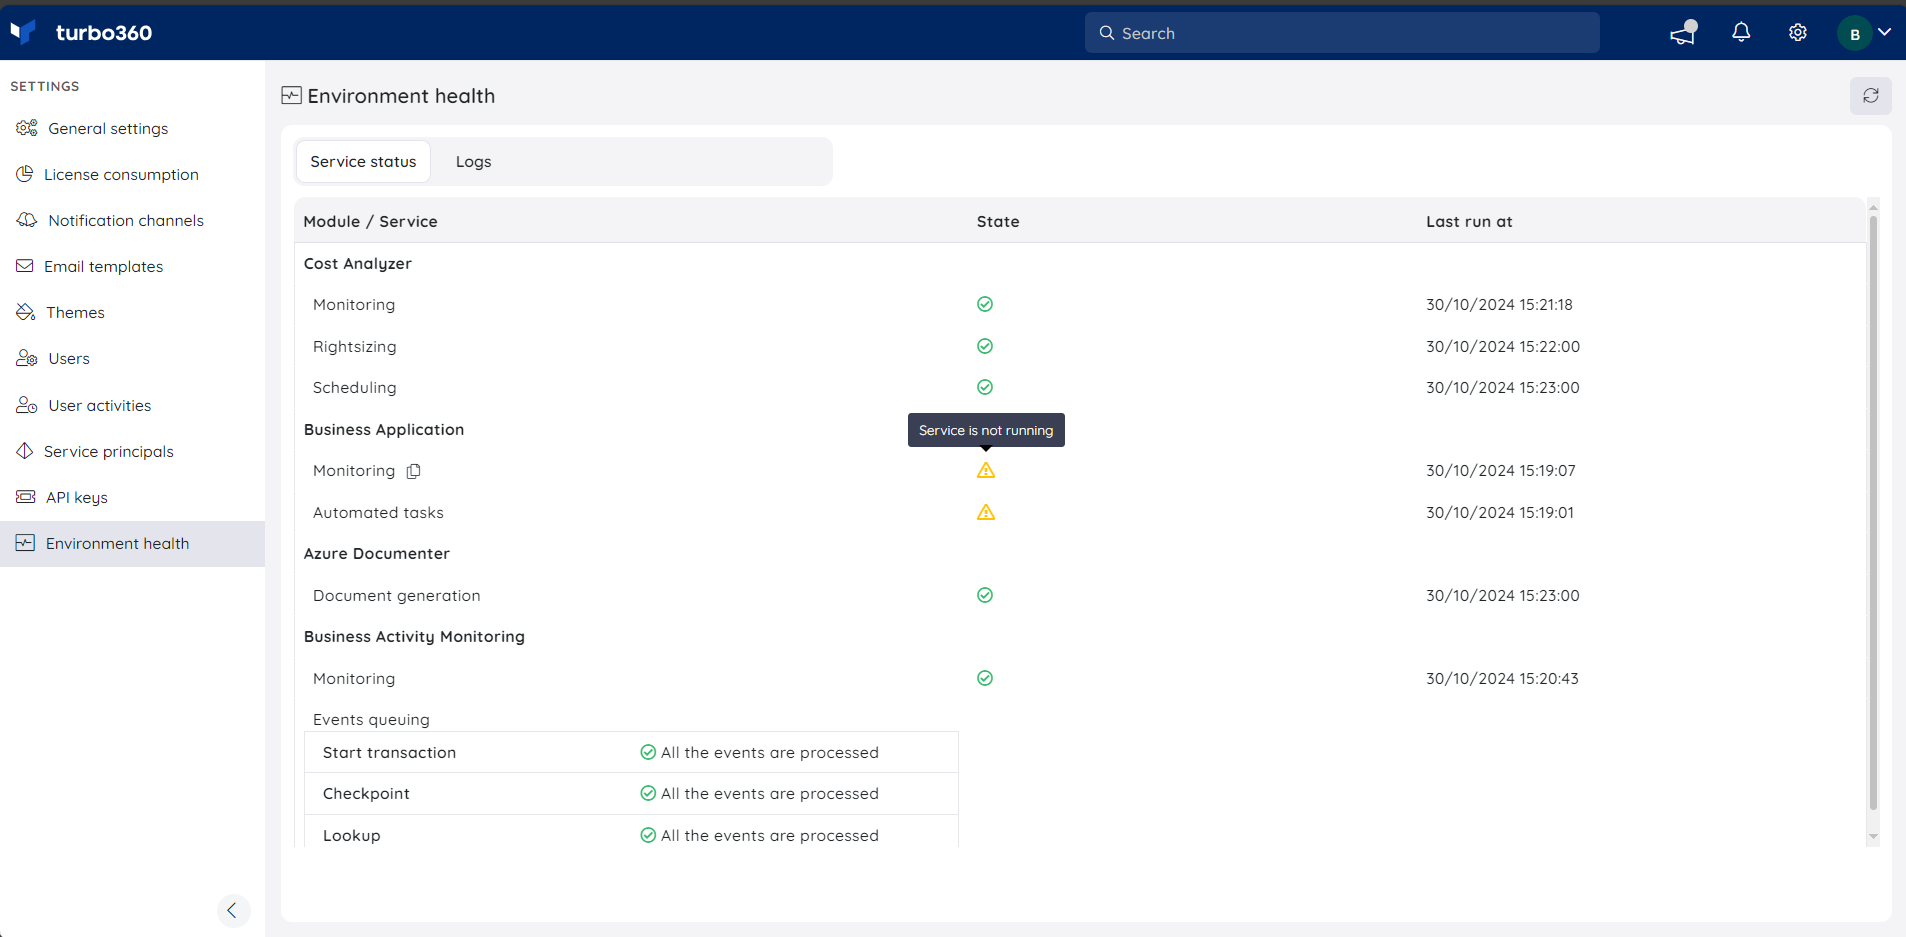Click the Azure Documenter group heading
The width and height of the screenshot is (1906, 937).
[x=376, y=553]
